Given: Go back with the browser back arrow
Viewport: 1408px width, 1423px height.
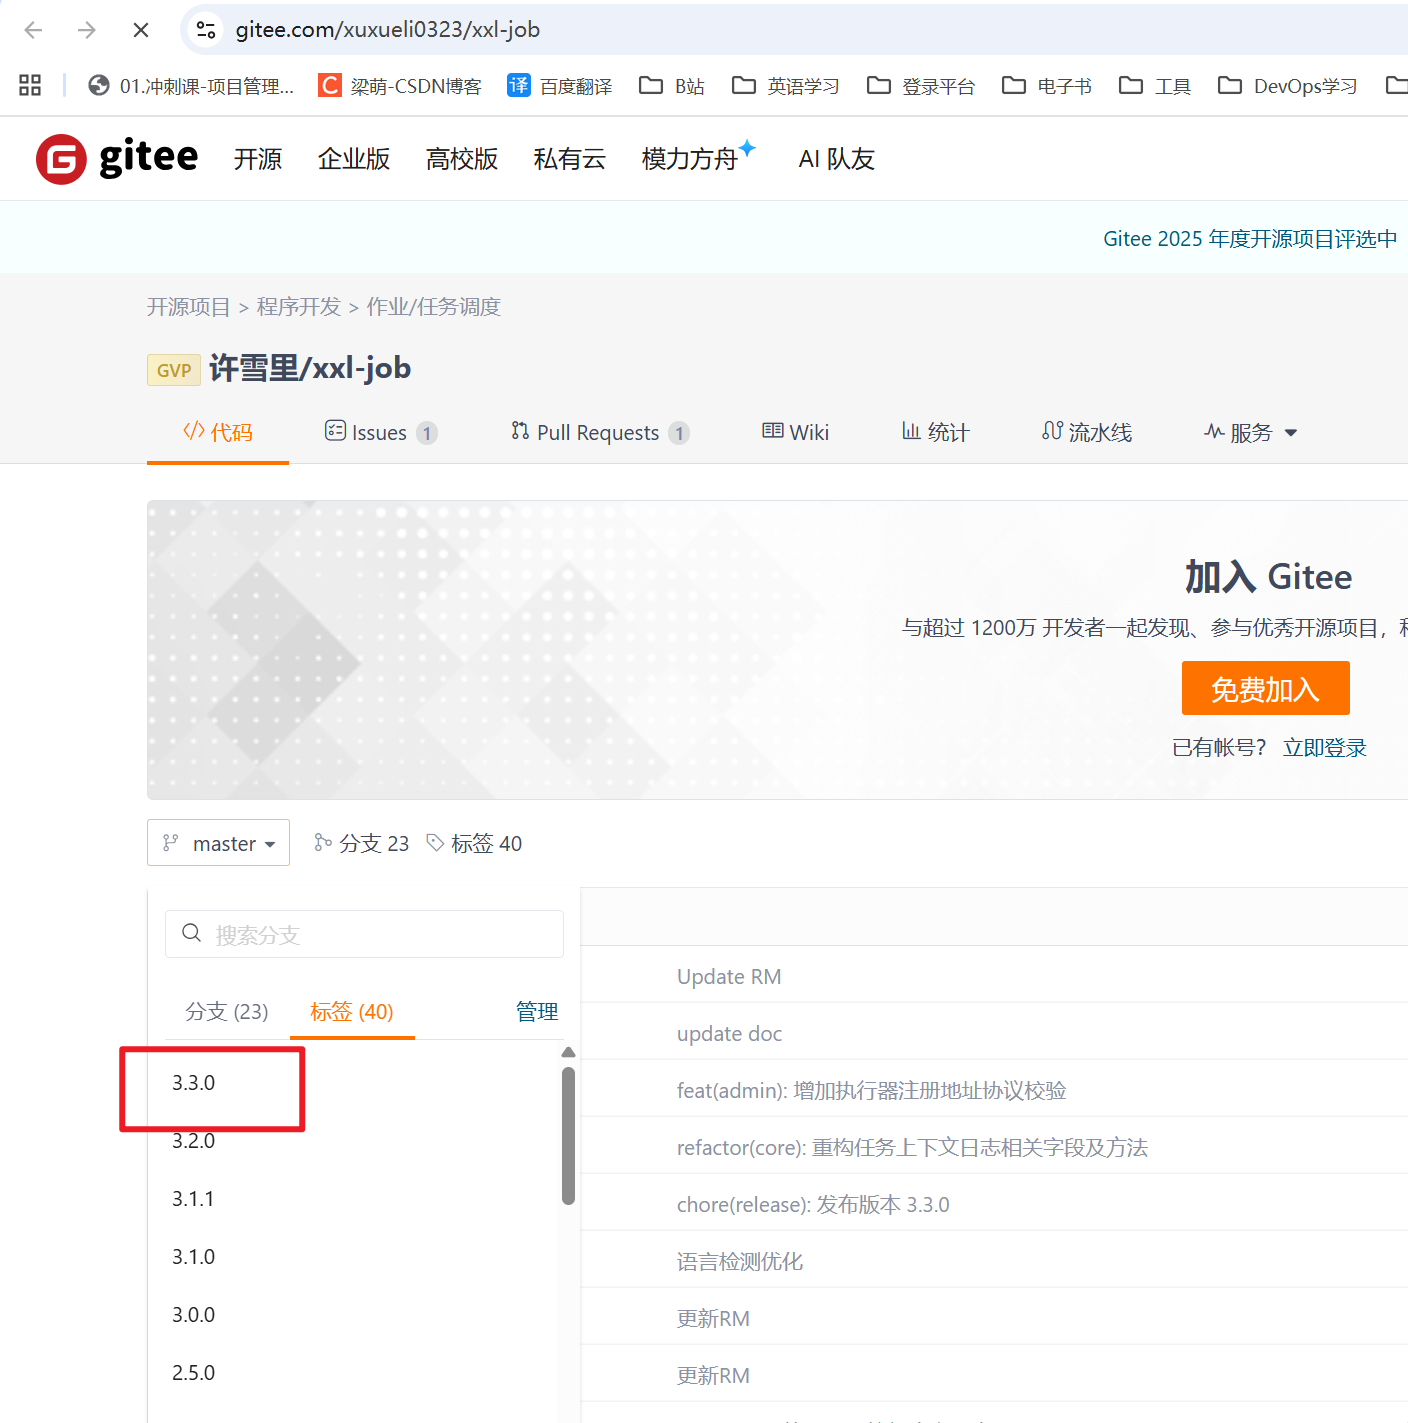Looking at the screenshot, I should point(33,30).
